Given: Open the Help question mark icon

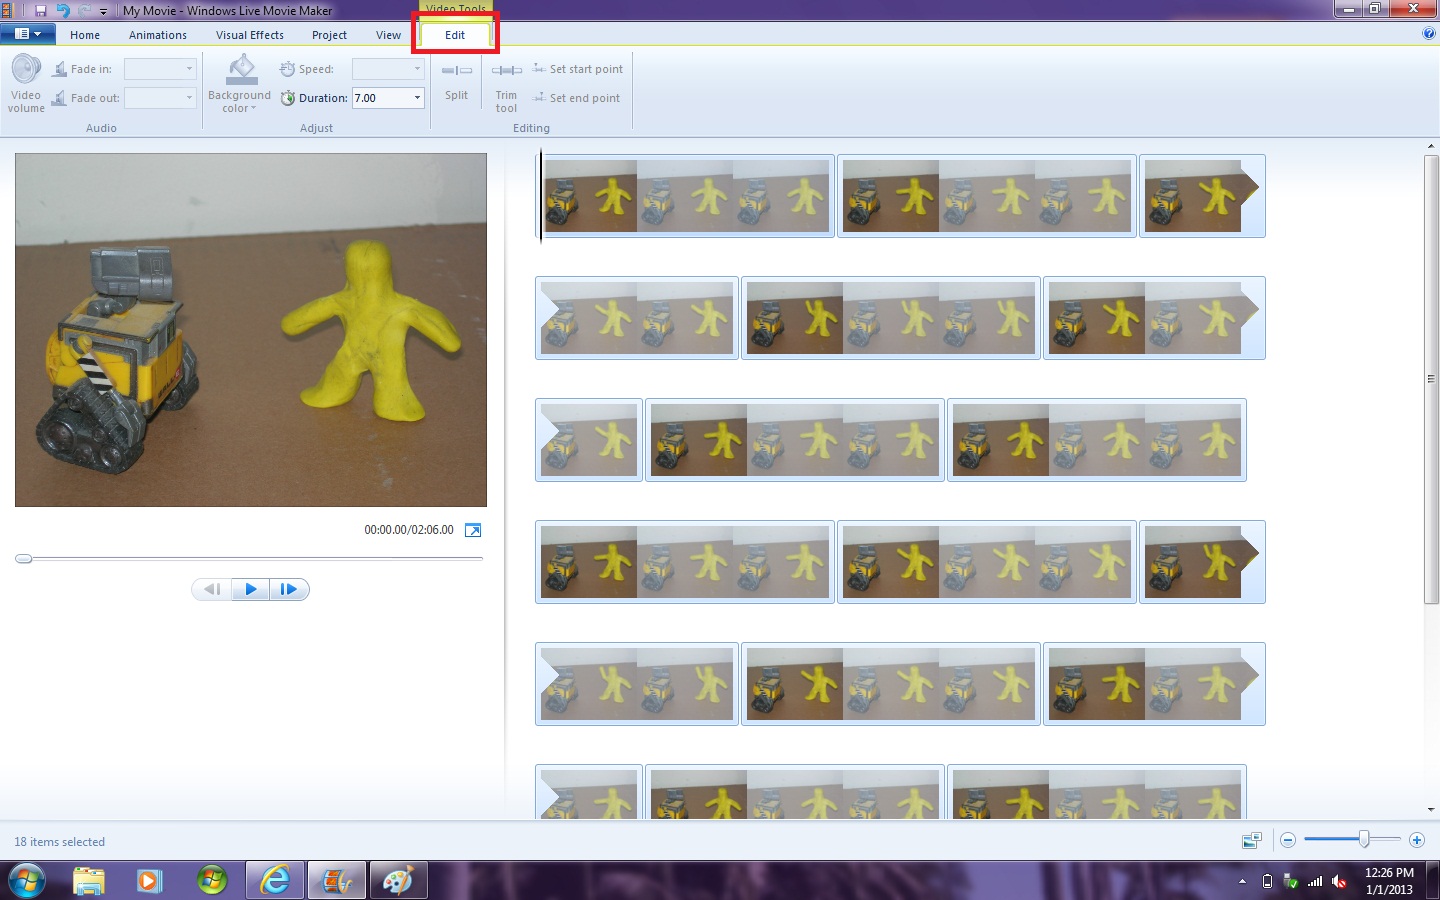Looking at the screenshot, I should click(1429, 33).
